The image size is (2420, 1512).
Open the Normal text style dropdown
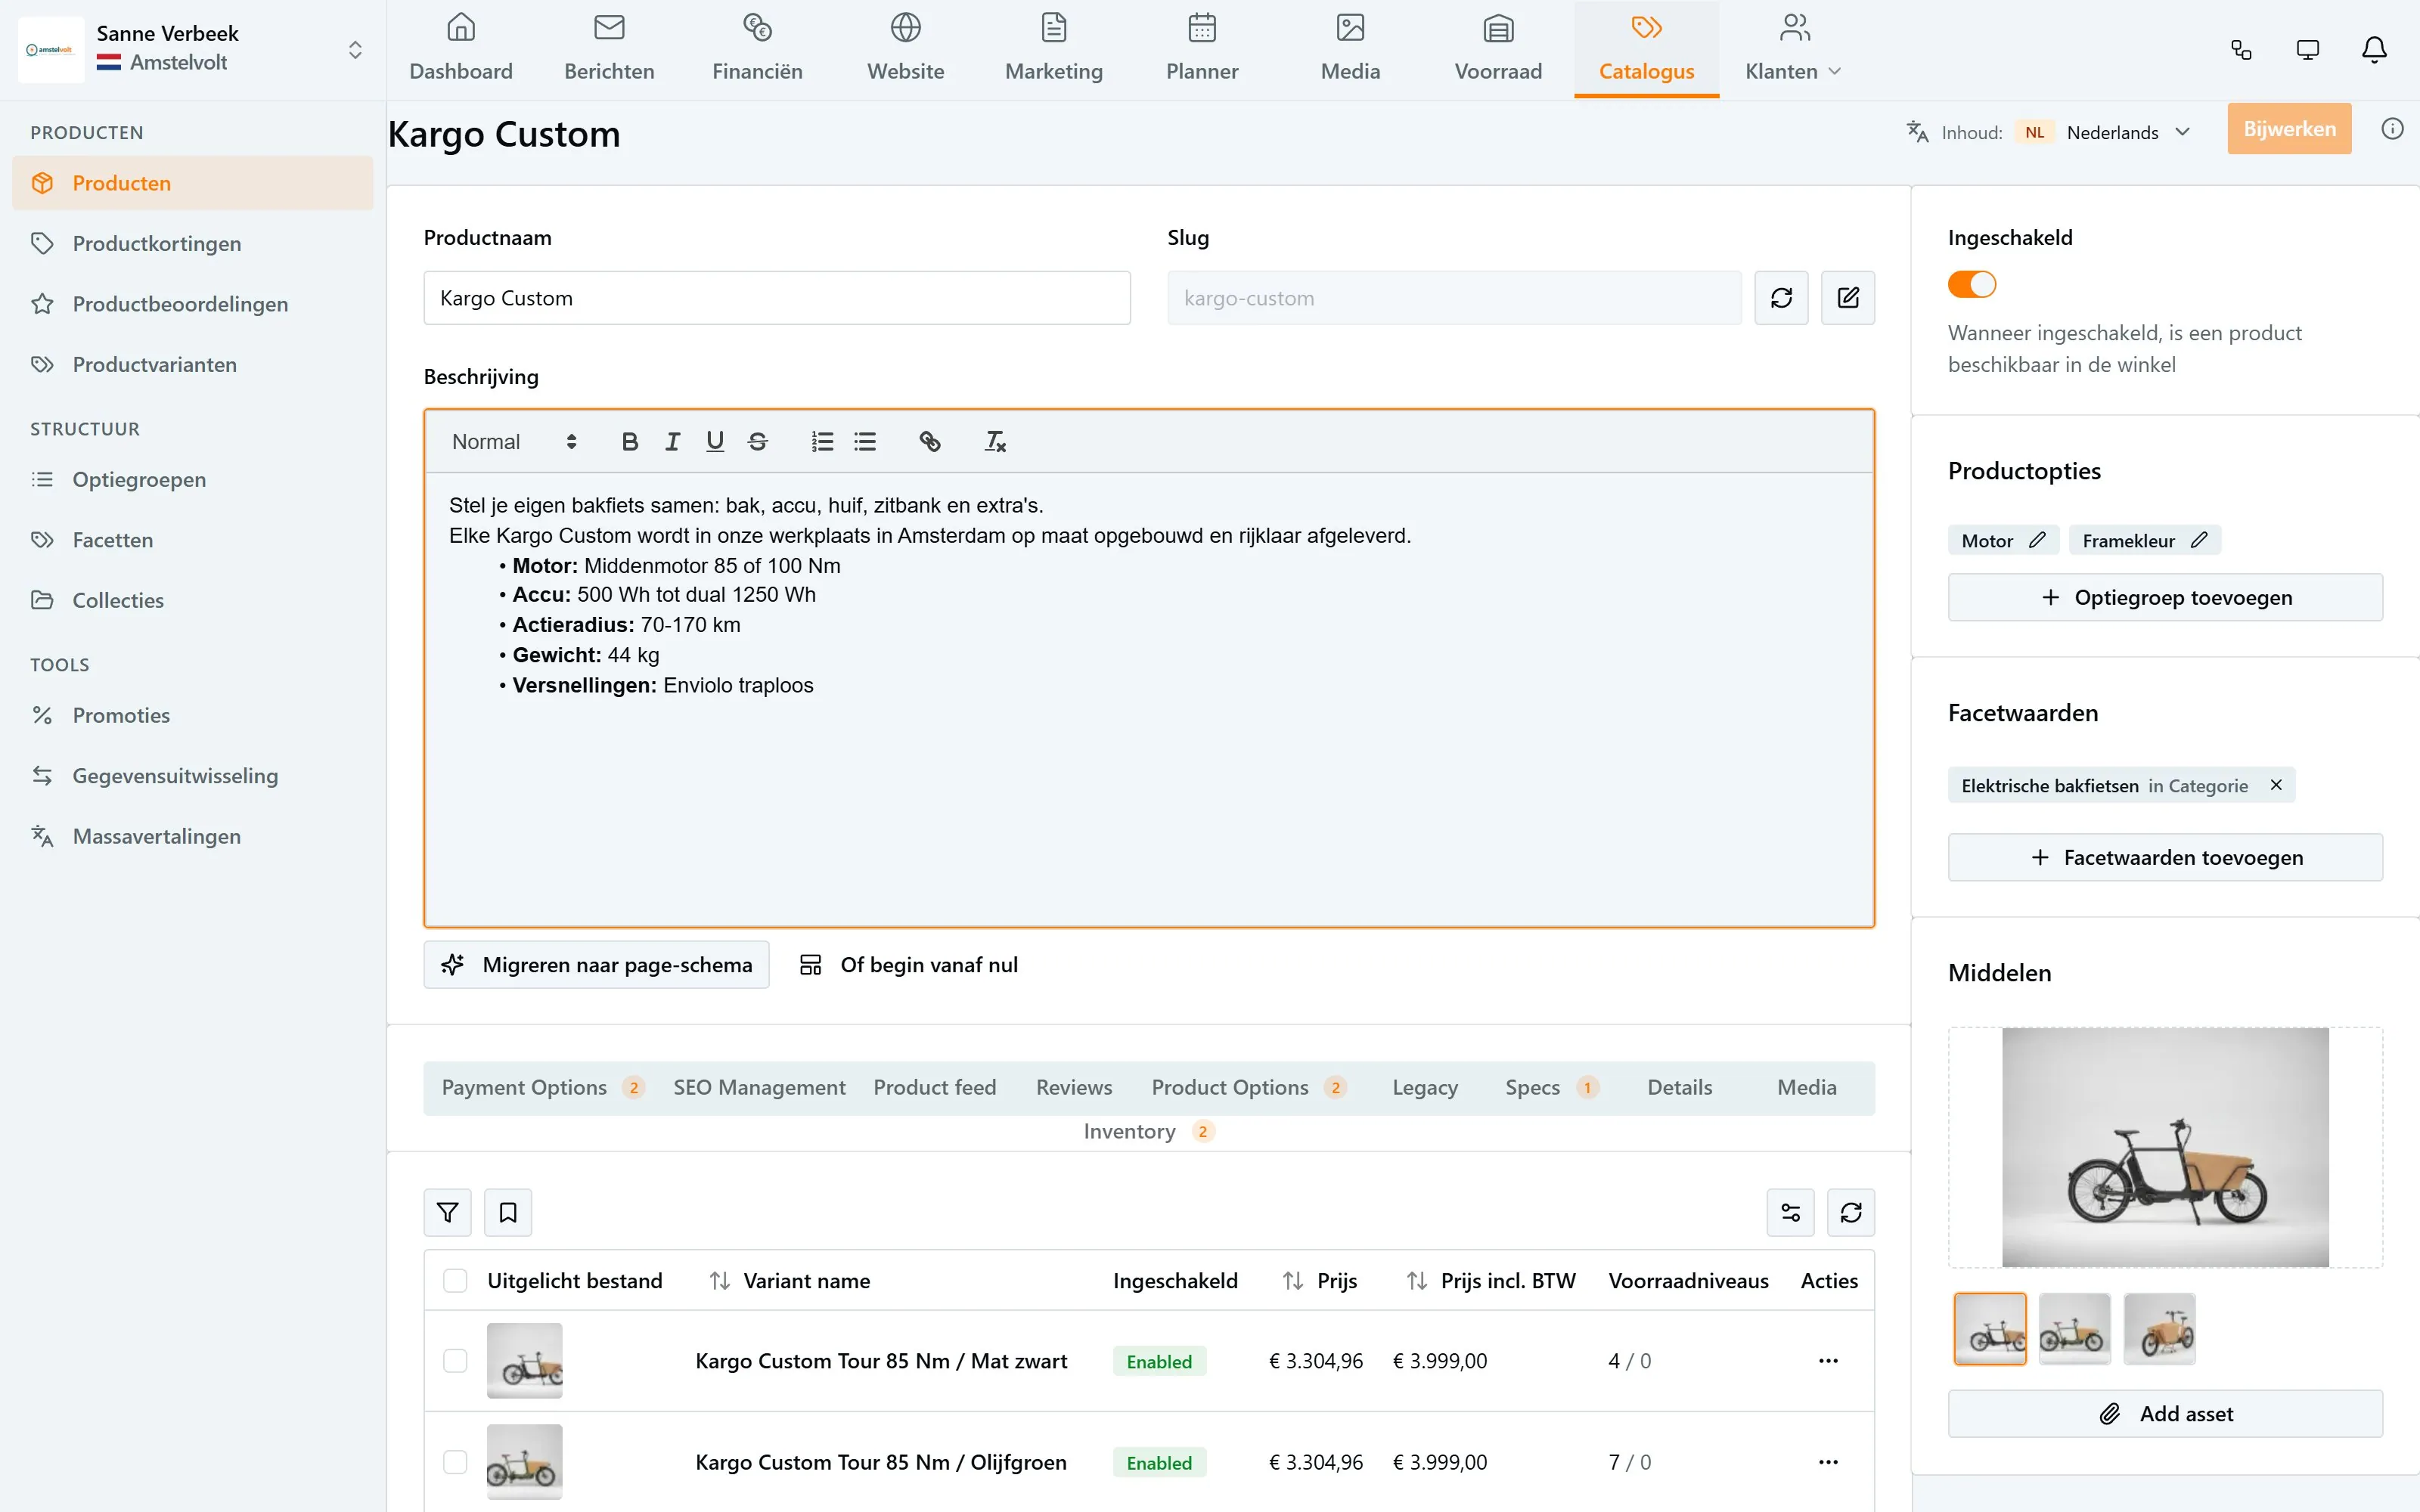pyautogui.click(x=514, y=441)
